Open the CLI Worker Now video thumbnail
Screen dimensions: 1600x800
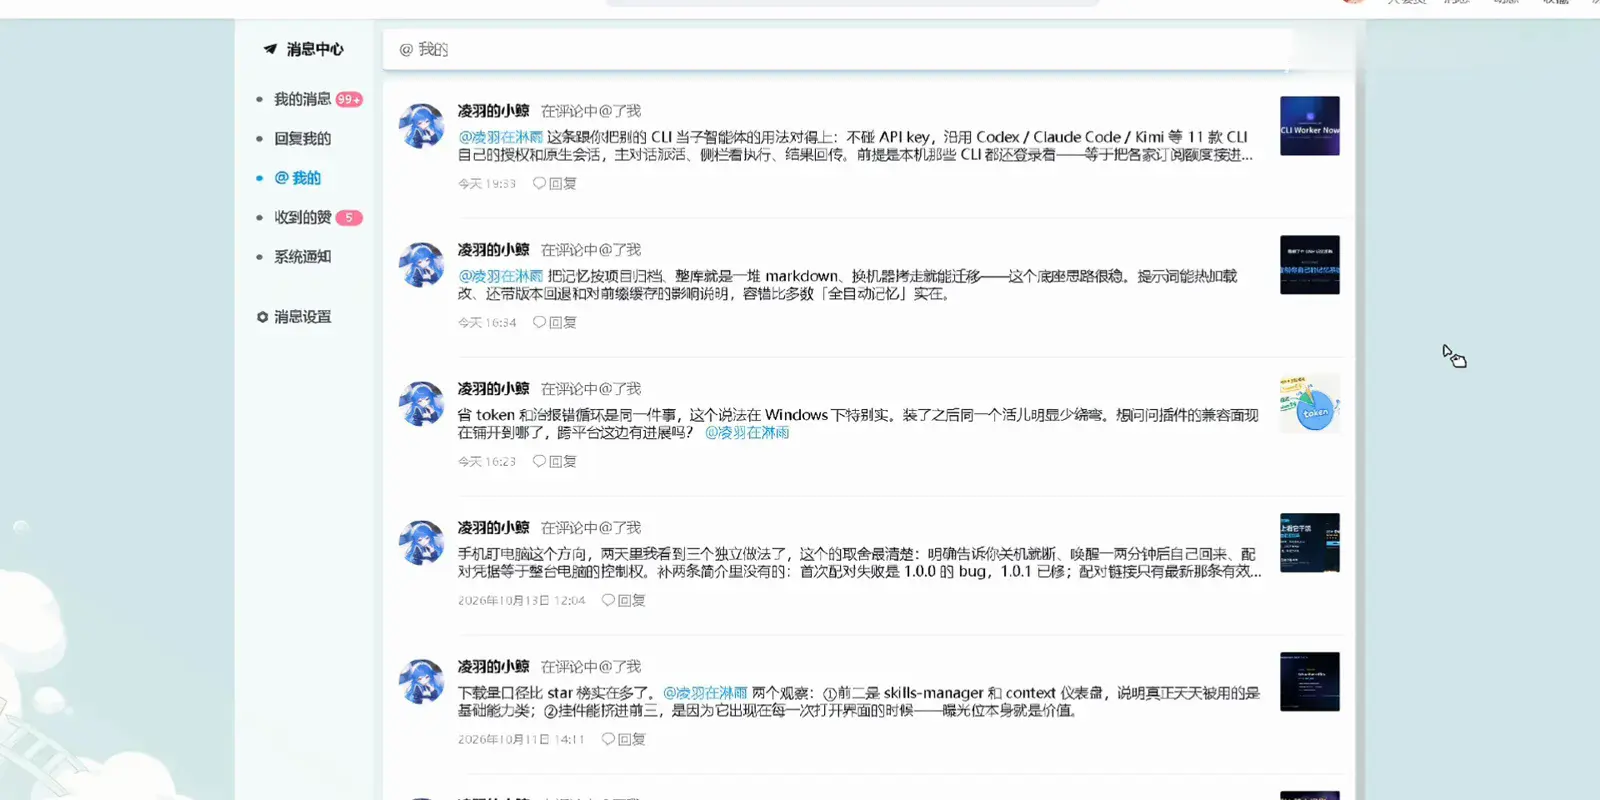click(1310, 126)
